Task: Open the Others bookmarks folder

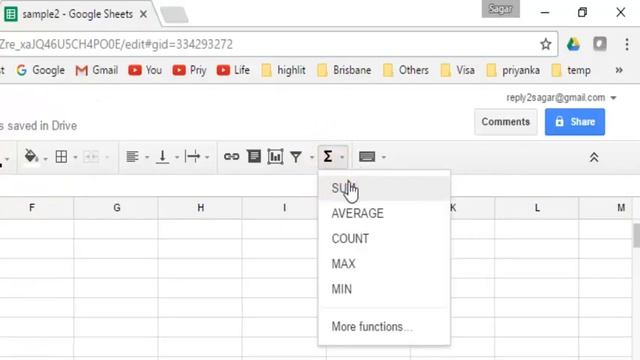Action: pos(406,70)
